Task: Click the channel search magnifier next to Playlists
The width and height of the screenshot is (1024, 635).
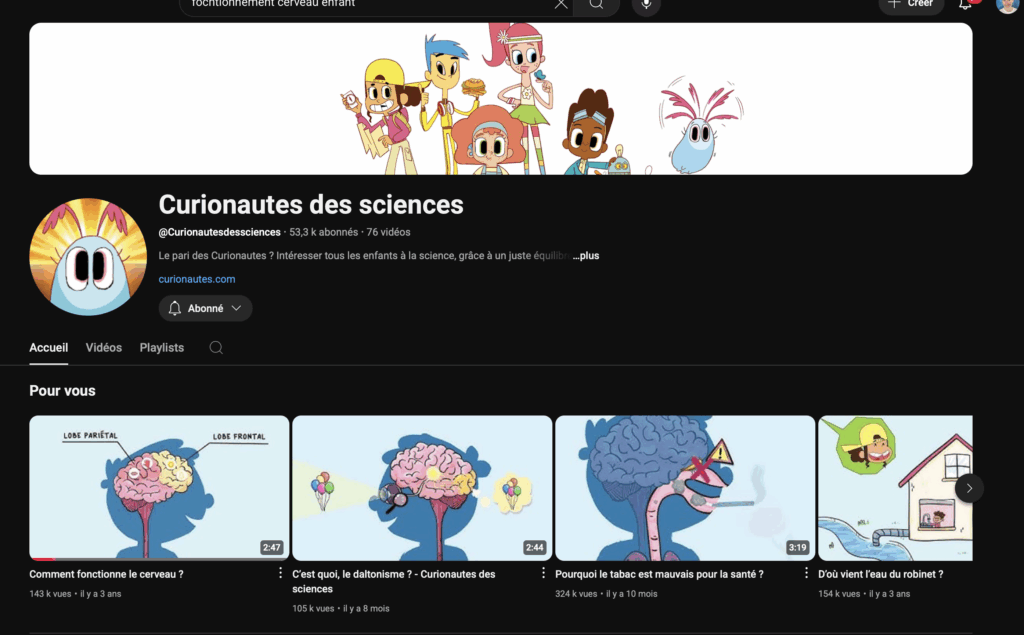Action: tap(216, 348)
